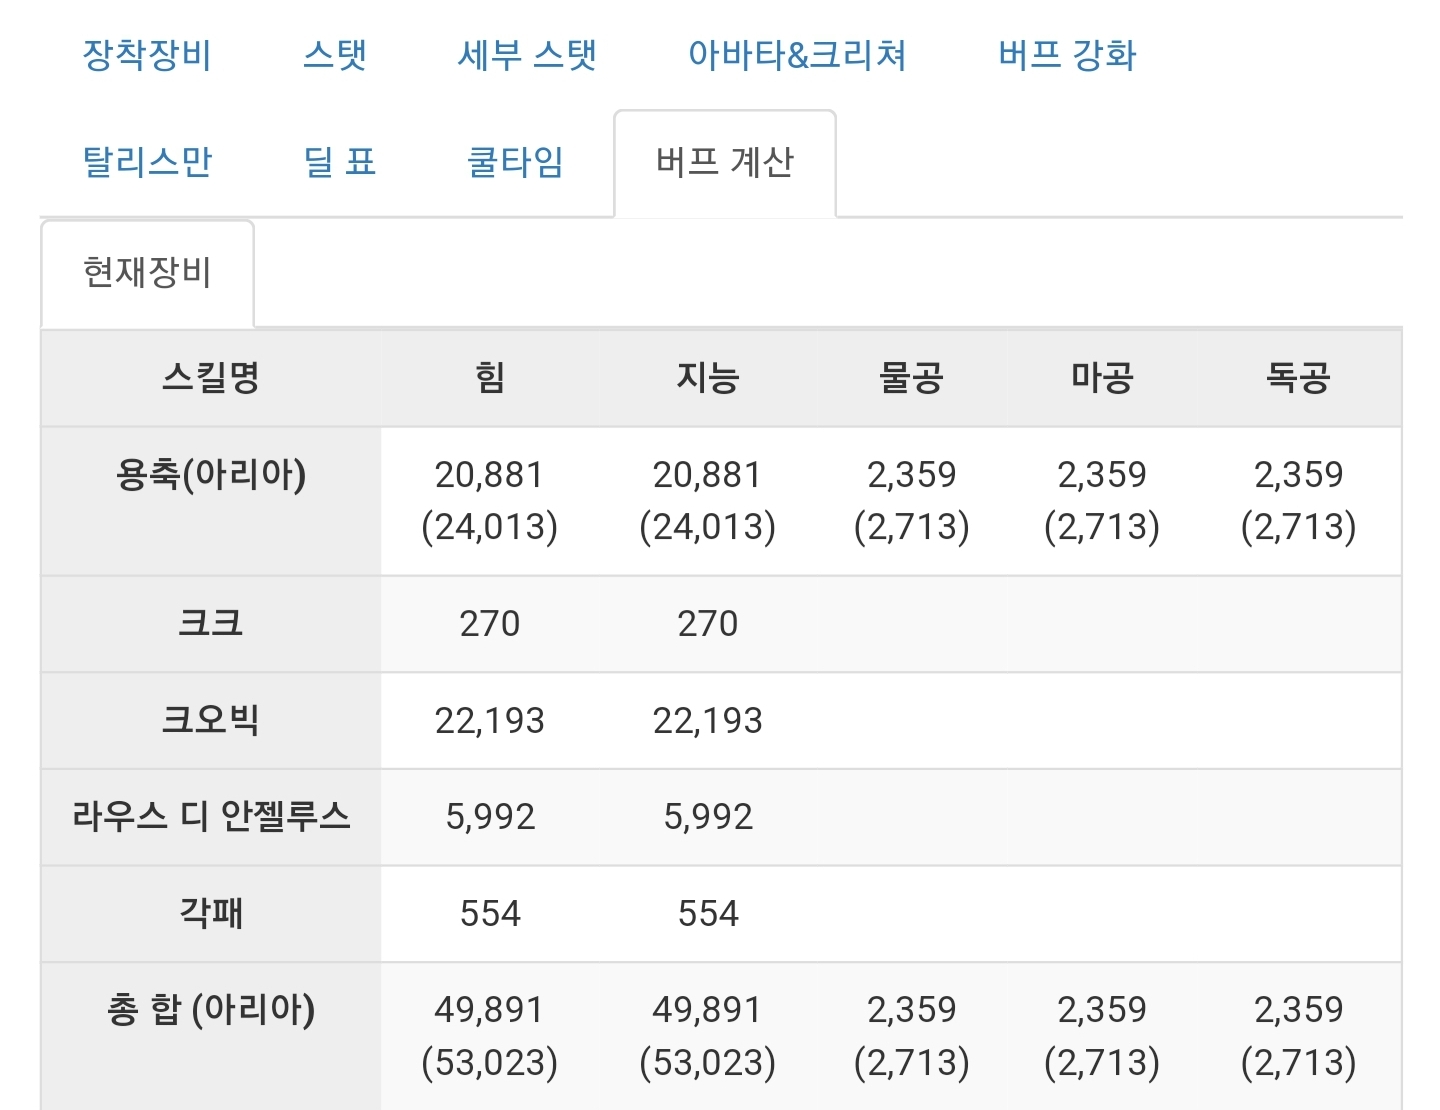Open the 세부 스탯 tab
This screenshot has width=1440, height=1110.
(x=527, y=55)
